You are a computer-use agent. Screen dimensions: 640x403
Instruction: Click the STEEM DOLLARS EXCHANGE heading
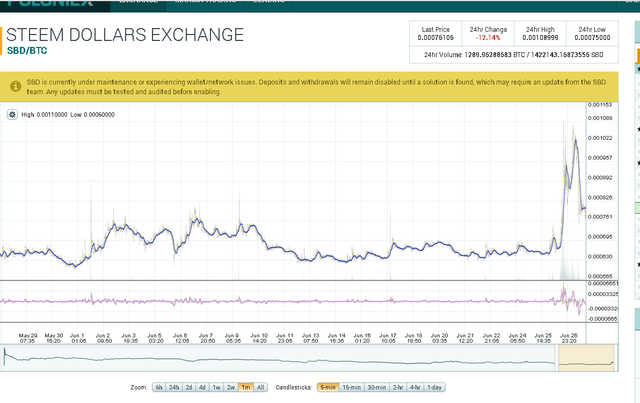125,35
